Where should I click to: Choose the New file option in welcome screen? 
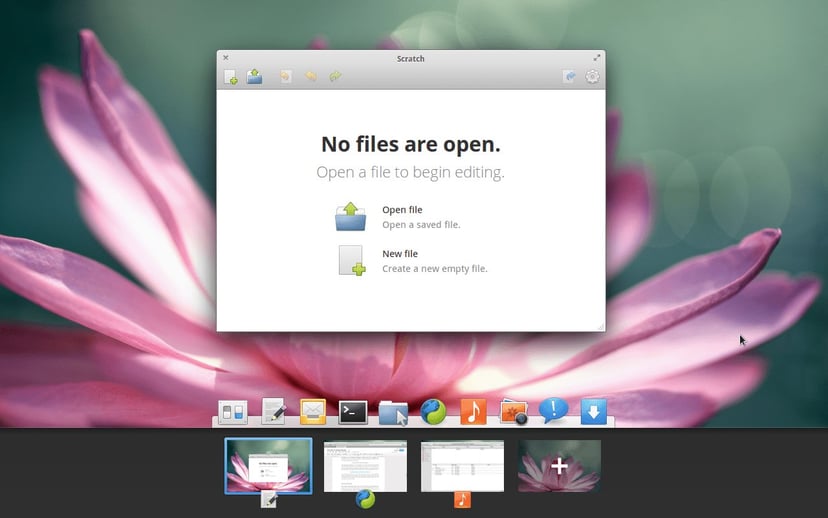(412, 260)
